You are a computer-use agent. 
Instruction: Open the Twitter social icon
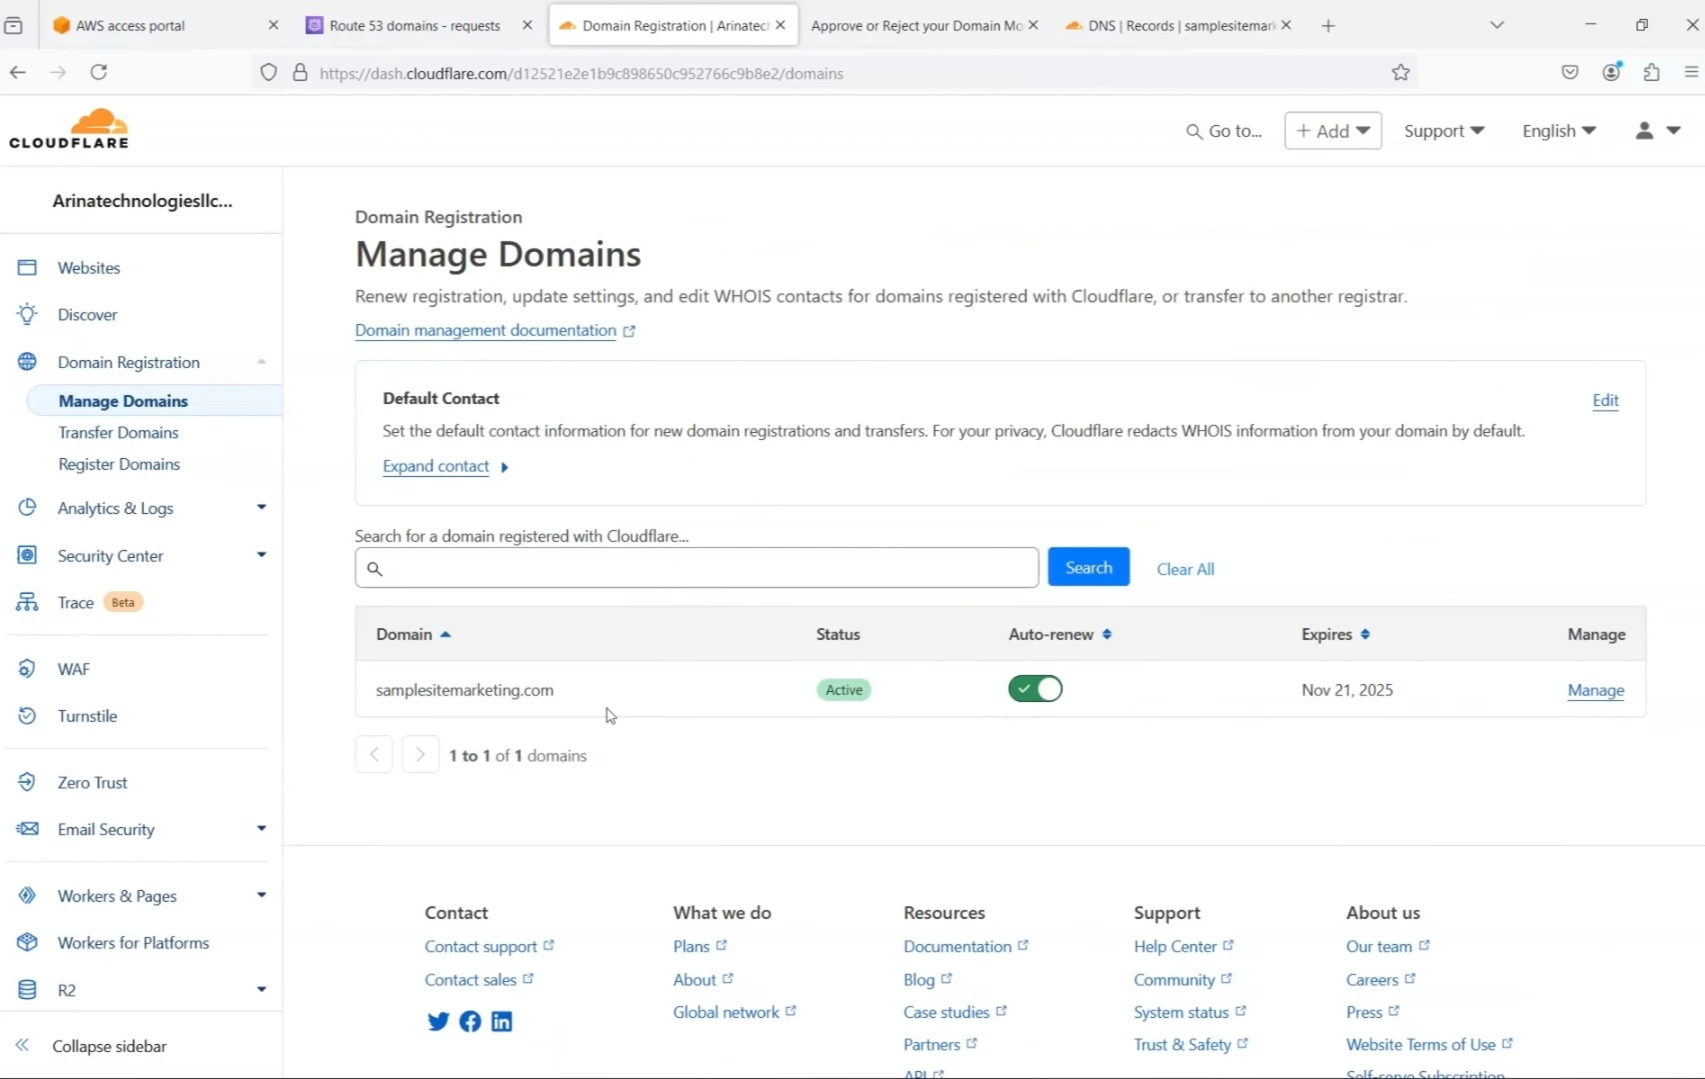point(438,1021)
